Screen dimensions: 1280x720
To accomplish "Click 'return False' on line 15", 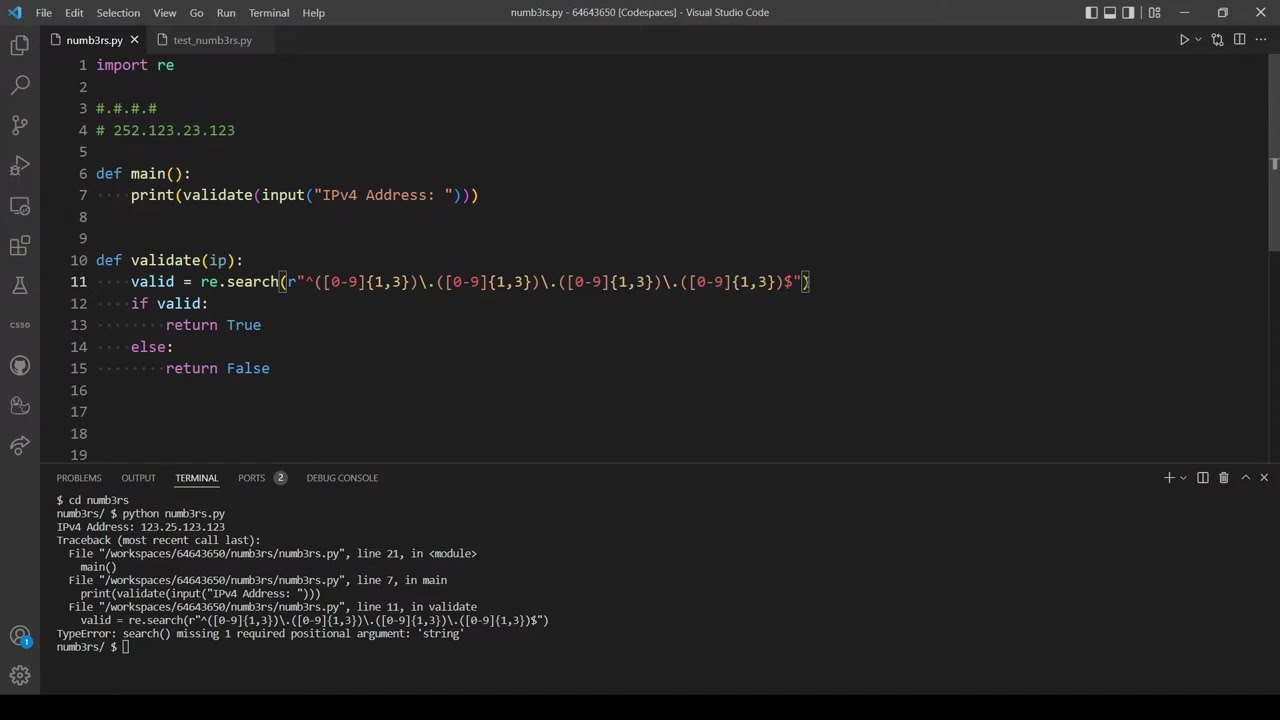I will (x=217, y=368).
